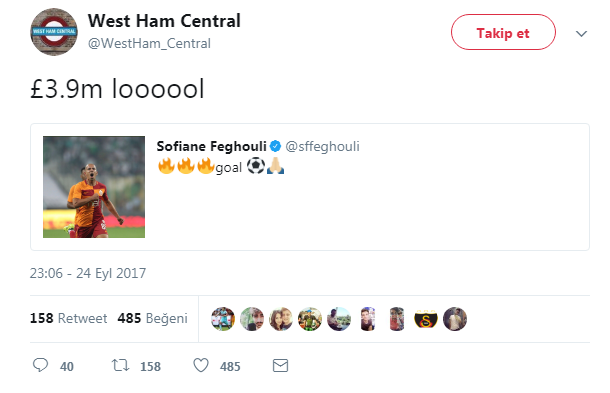View the 158 Retweet list

click(68, 318)
